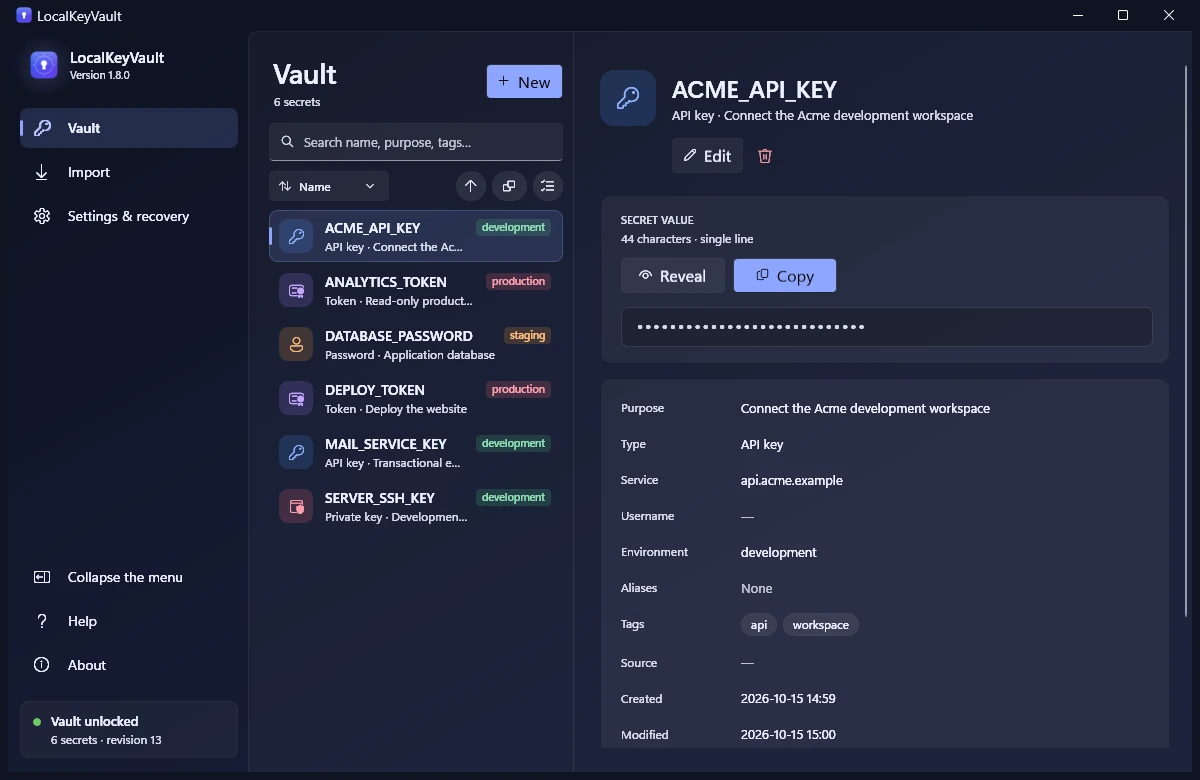
Task: Click the ACME_API_KEY detail title
Action: tap(754, 90)
